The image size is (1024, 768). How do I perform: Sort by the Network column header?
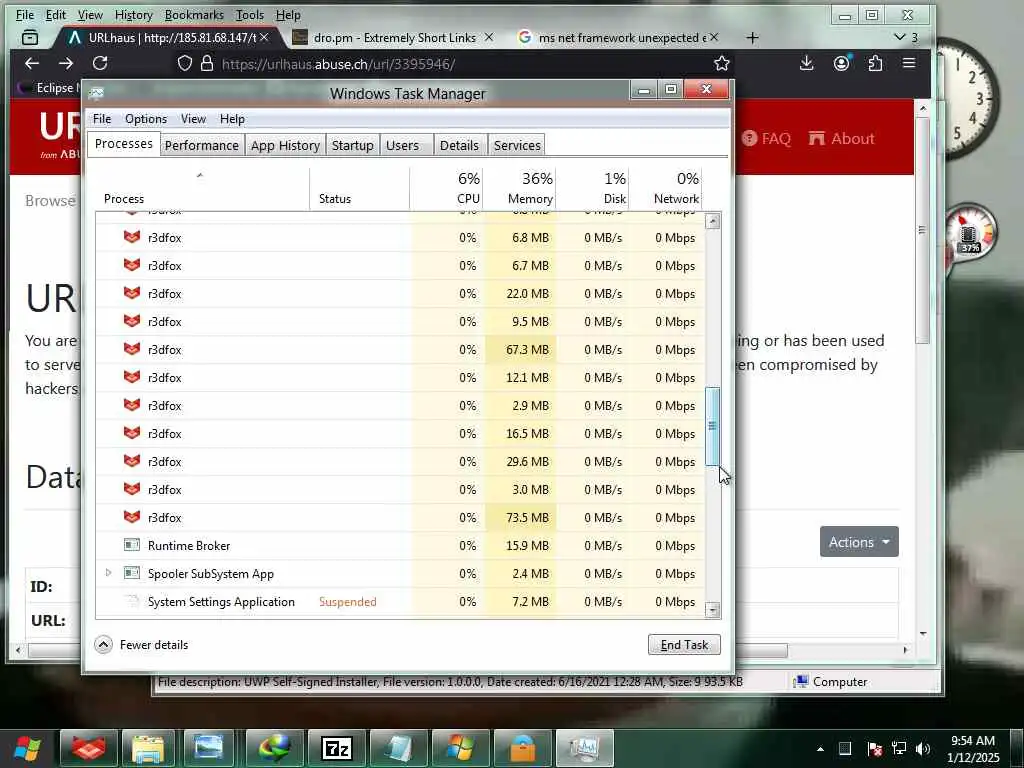(x=665, y=189)
